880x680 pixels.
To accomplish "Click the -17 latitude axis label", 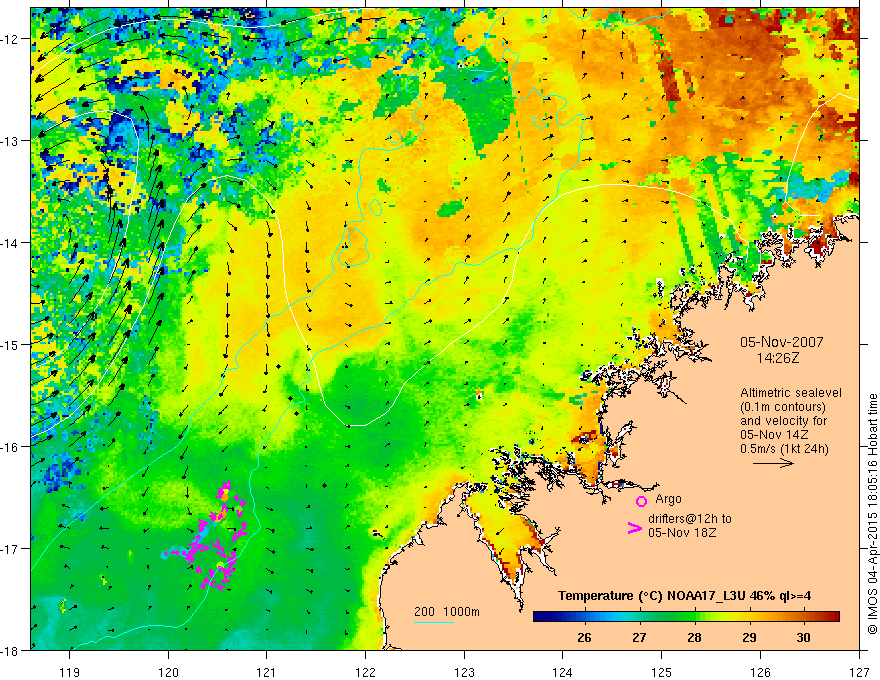I will click(10, 548).
